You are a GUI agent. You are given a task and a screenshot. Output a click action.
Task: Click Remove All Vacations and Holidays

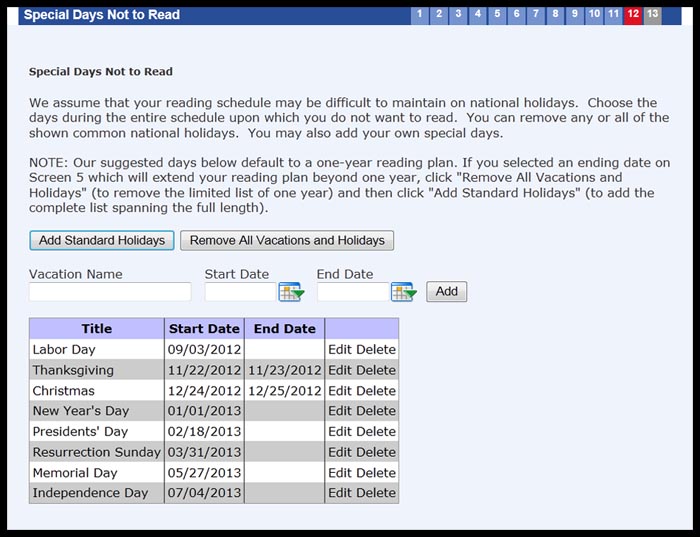point(287,240)
